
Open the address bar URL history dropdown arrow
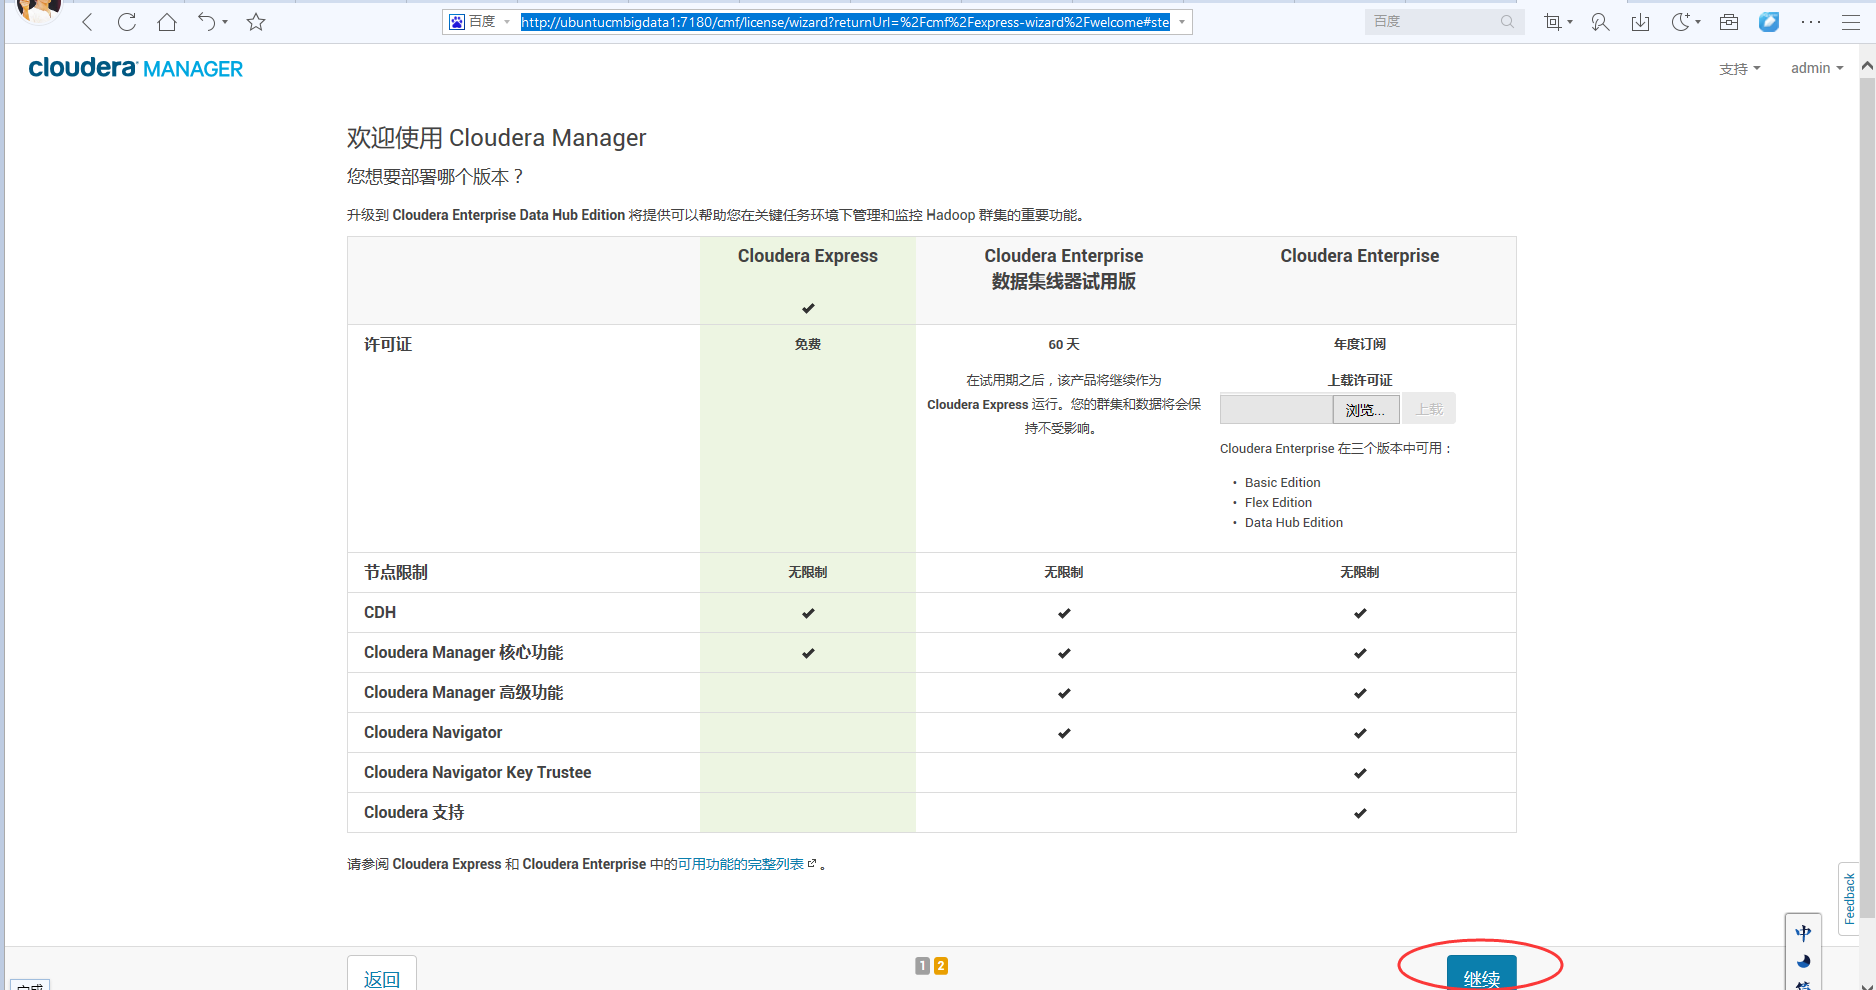tap(1182, 22)
